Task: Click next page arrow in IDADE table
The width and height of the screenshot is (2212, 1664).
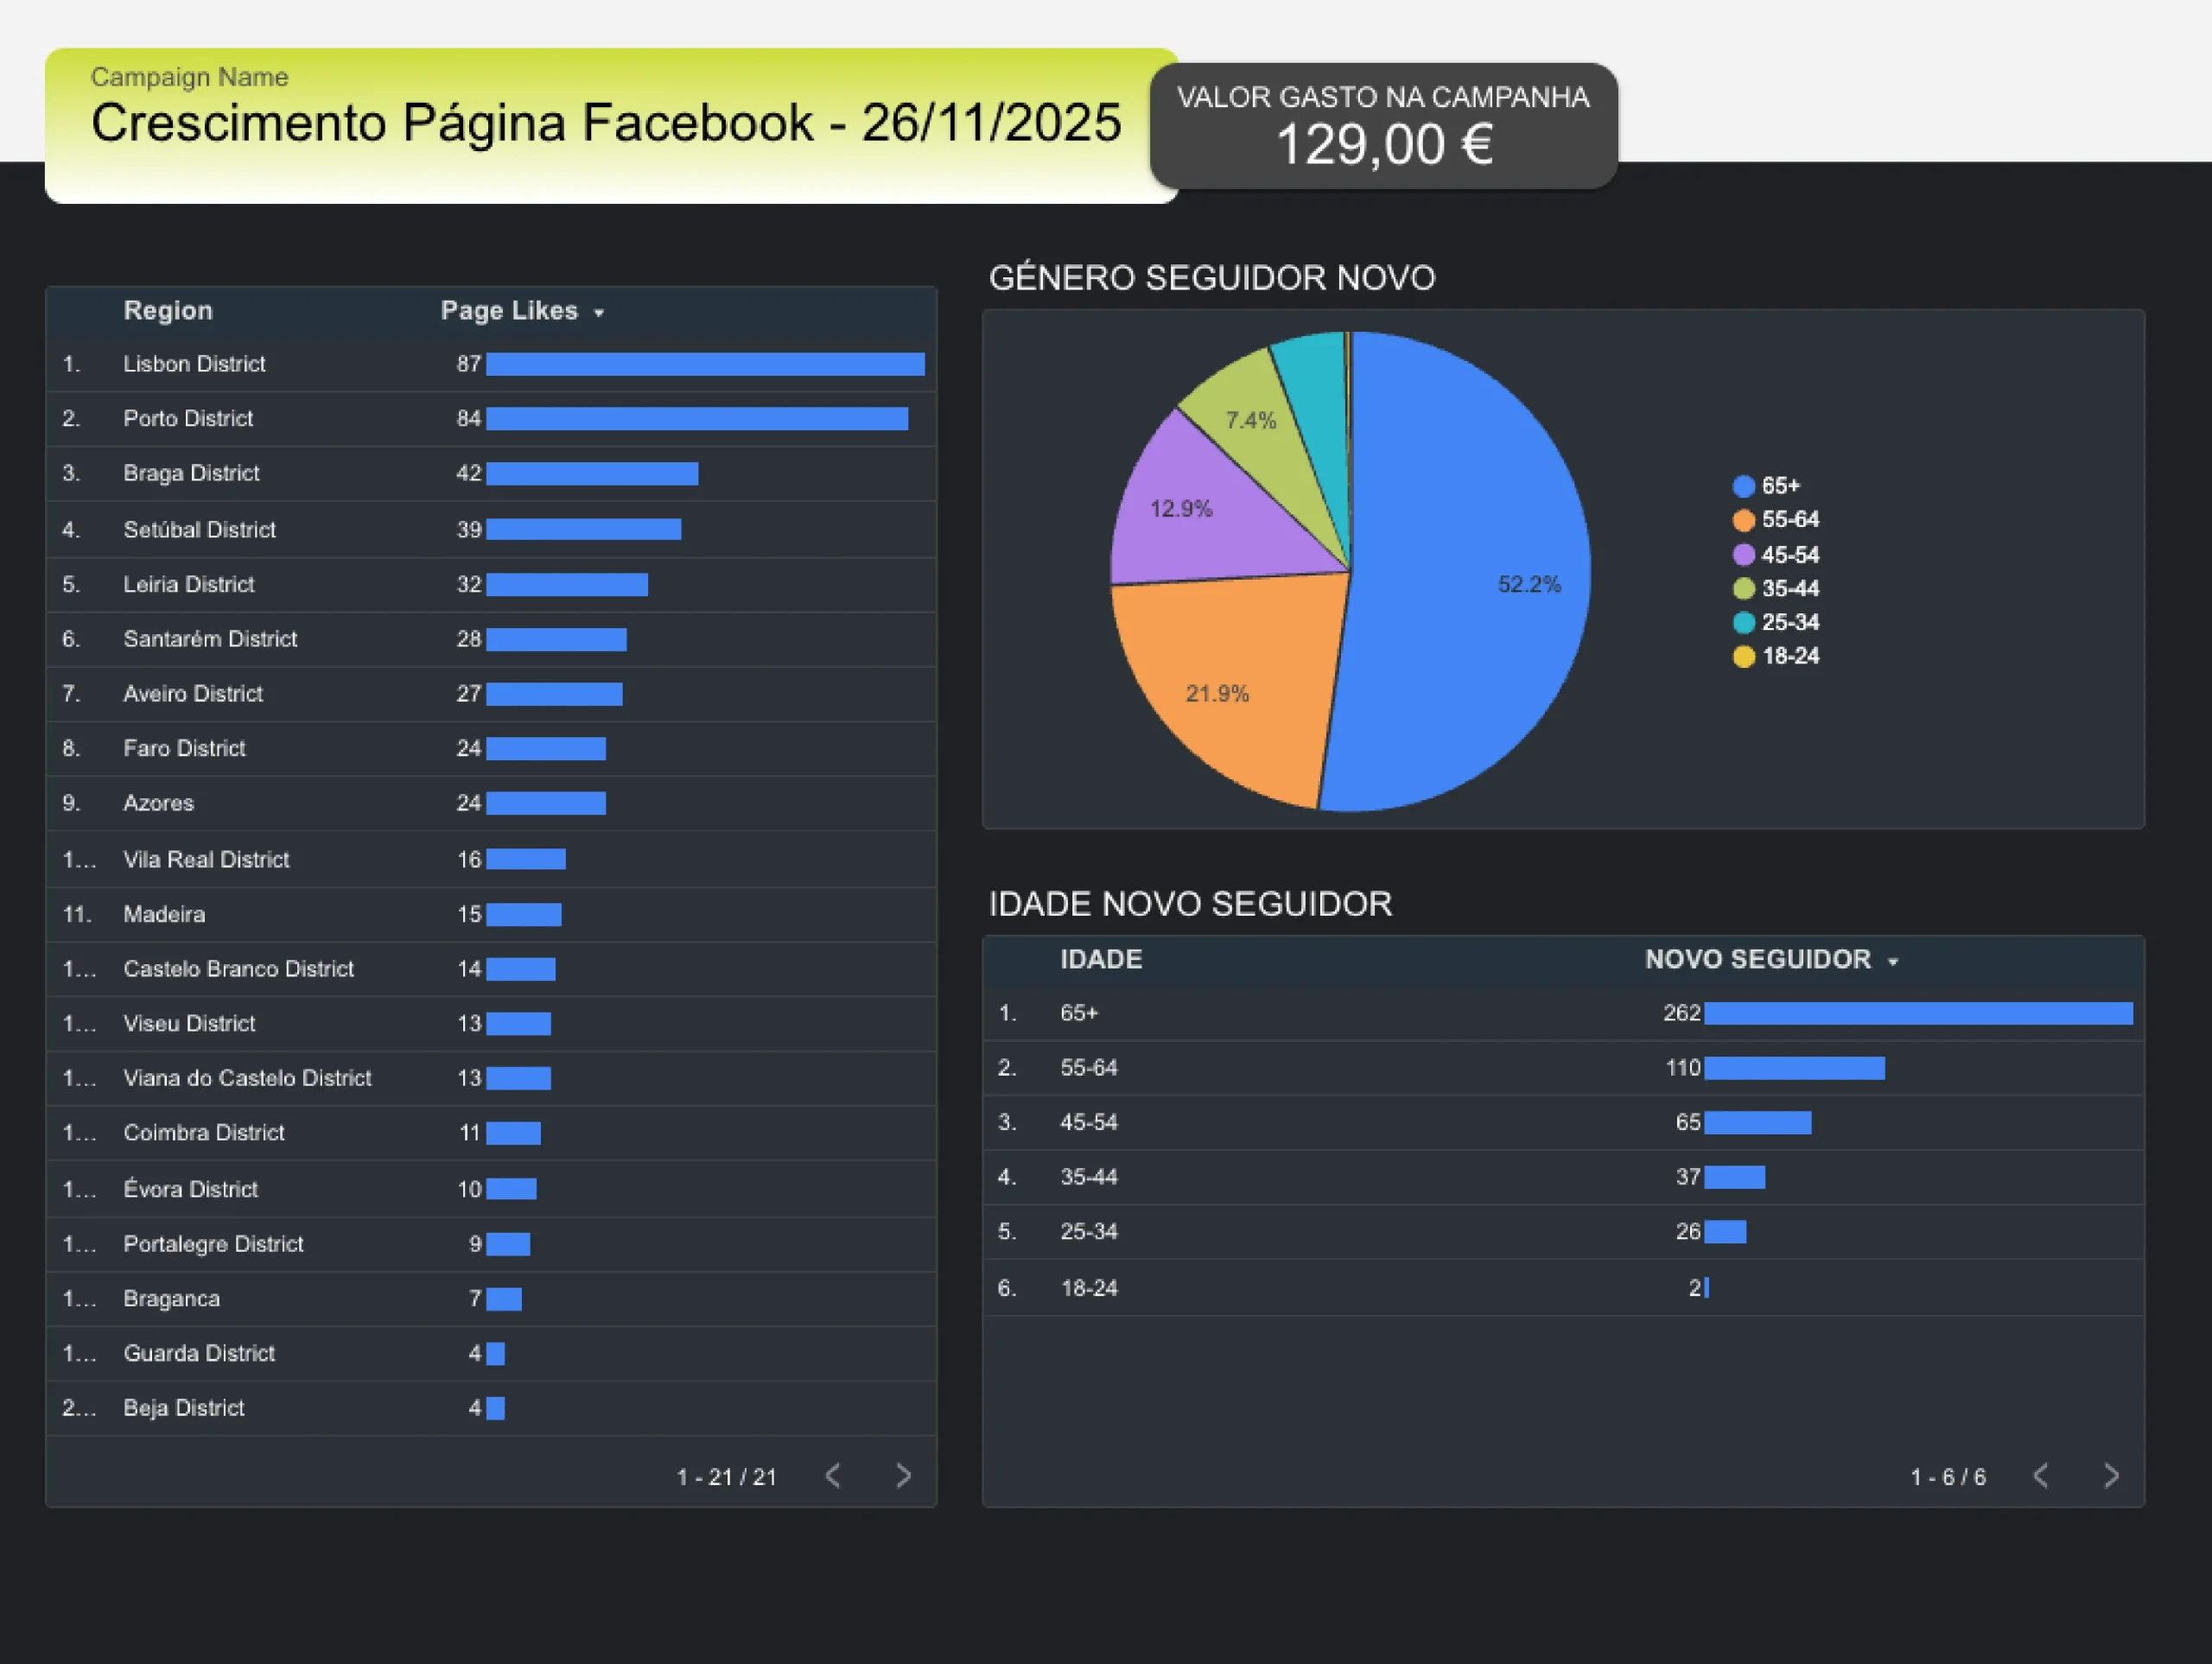Action: click(2111, 1476)
